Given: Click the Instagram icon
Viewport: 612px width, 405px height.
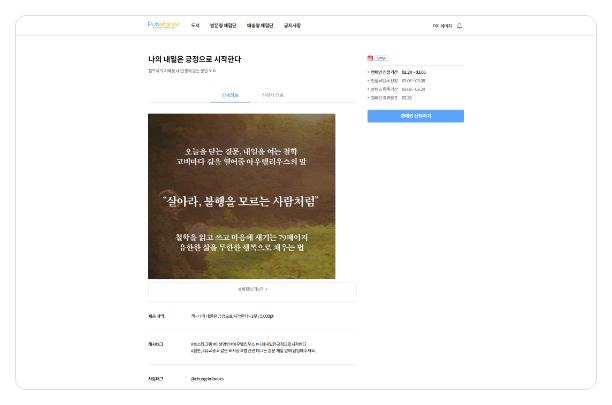Looking at the screenshot, I should pyautogui.click(x=370, y=59).
